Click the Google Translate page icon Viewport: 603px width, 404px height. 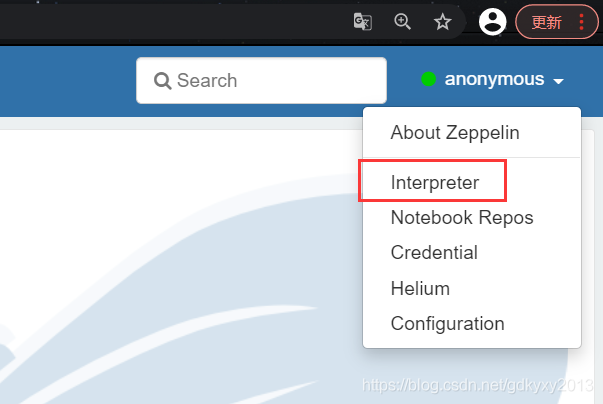363,22
